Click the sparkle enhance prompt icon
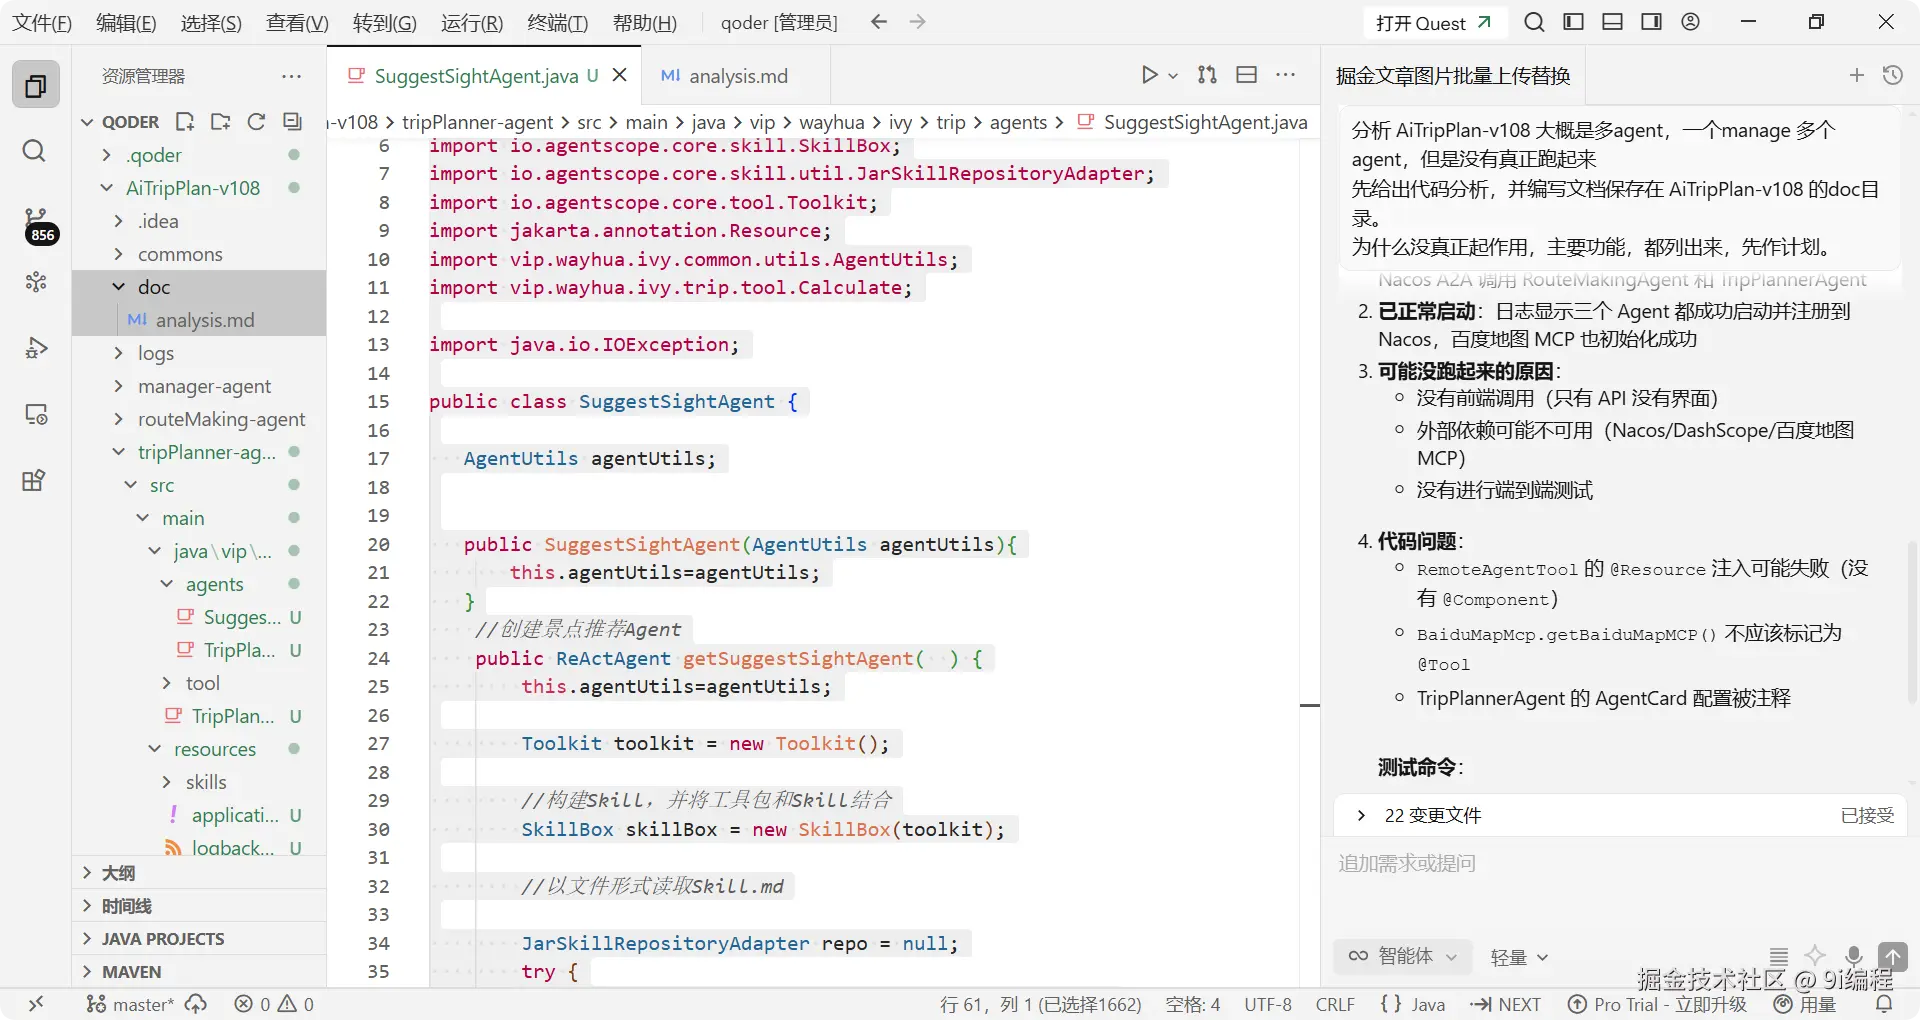This screenshot has height=1020, width=1920. coord(1815,956)
